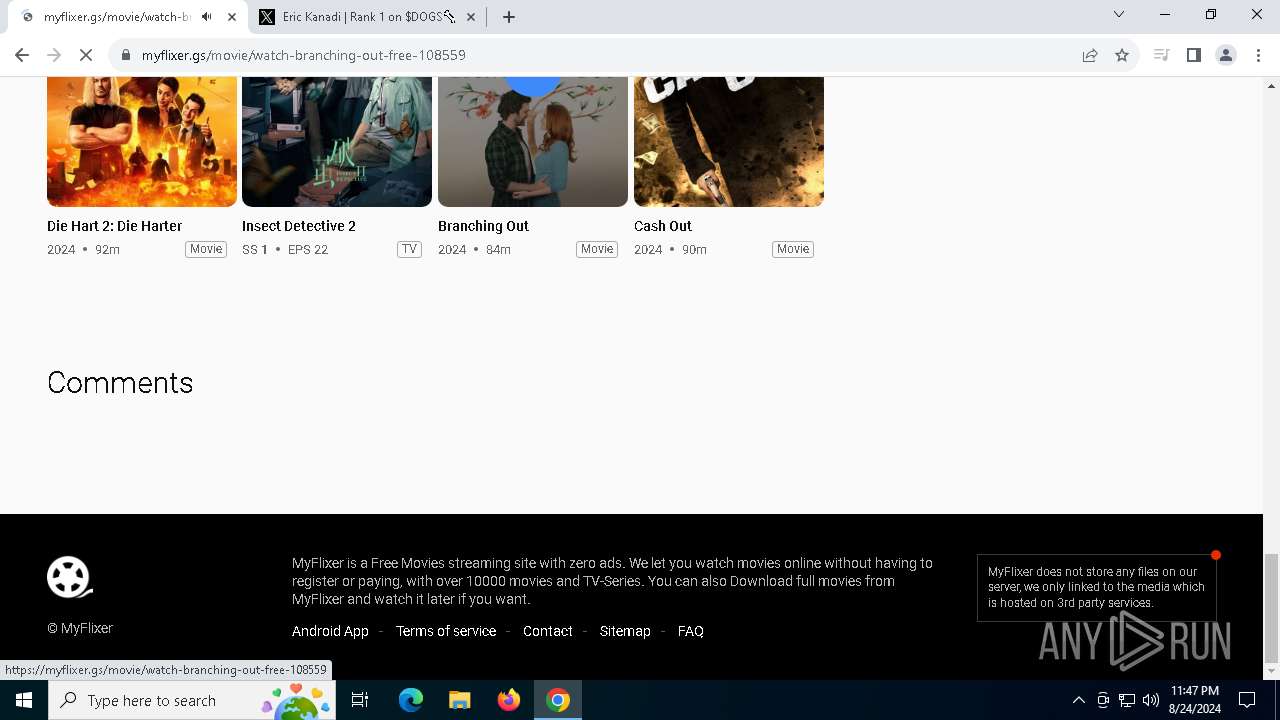The image size is (1280, 720).
Task: Open the Sitemap footer link
Action: click(x=625, y=631)
